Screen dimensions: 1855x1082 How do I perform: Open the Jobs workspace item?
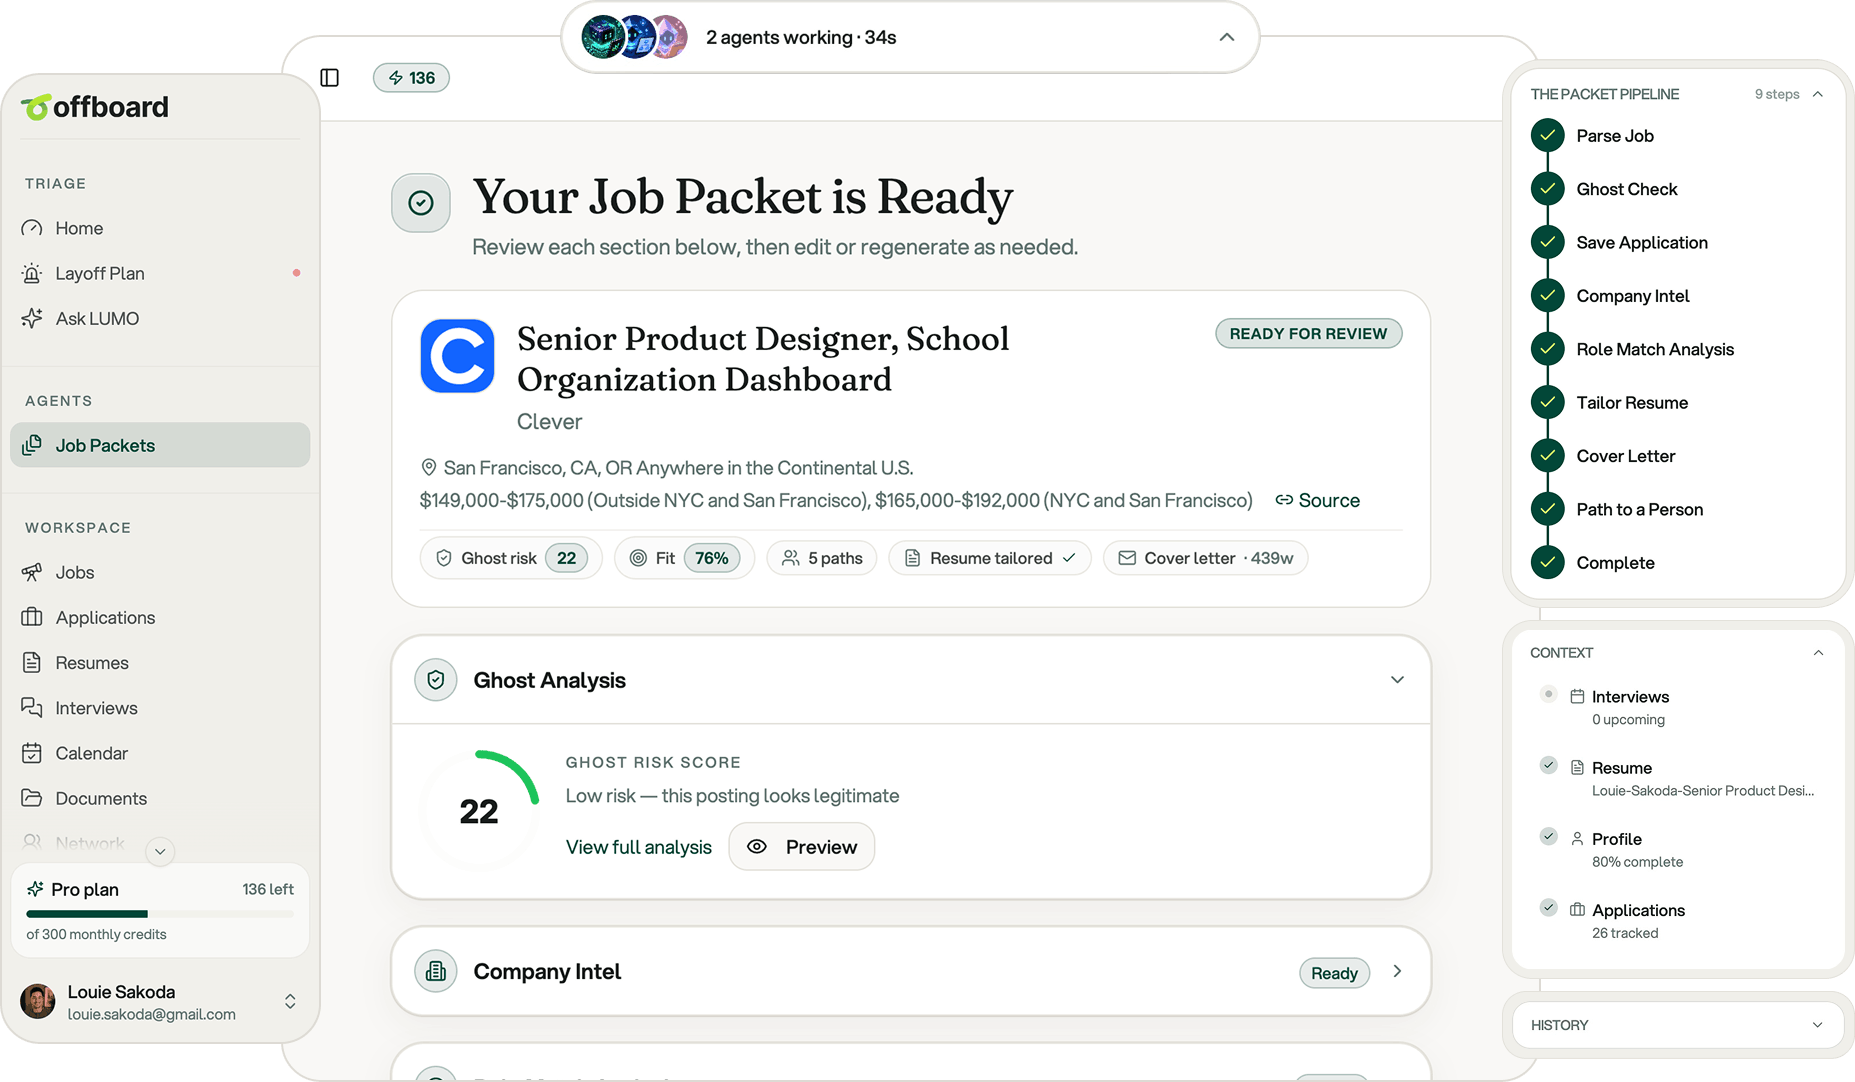160,572
